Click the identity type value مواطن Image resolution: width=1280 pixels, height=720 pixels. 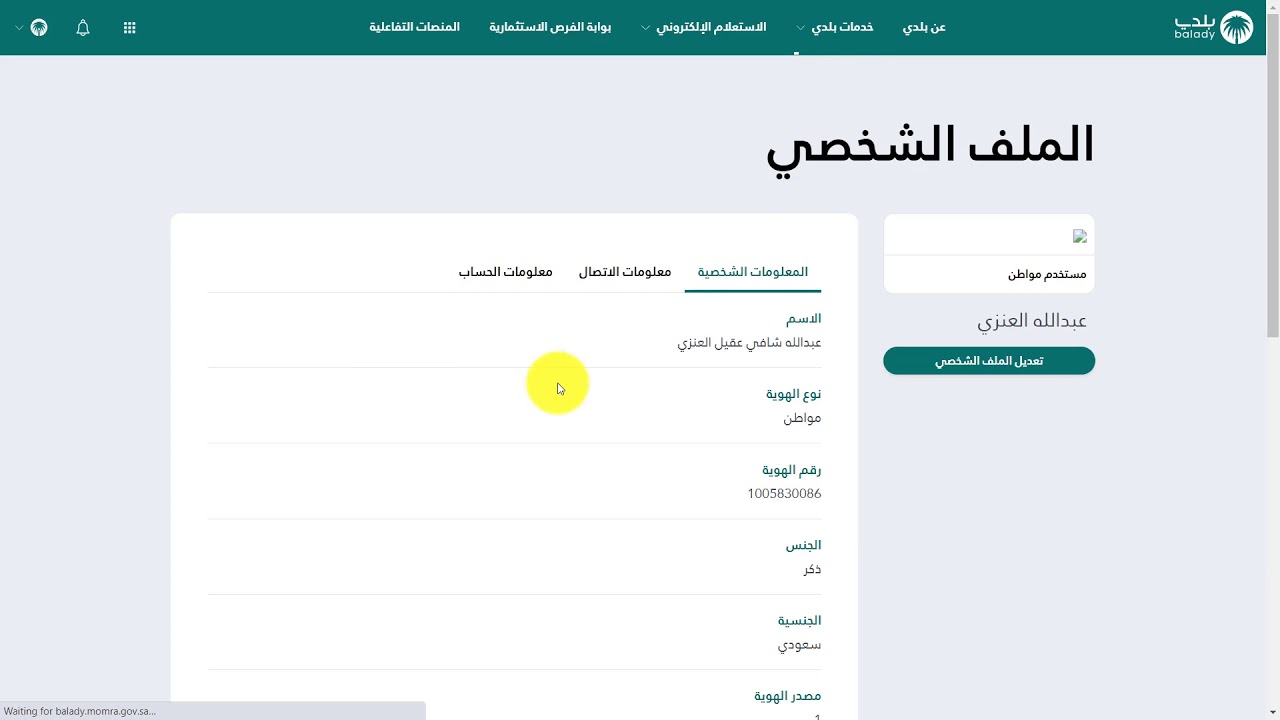pyautogui.click(x=802, y=418)
